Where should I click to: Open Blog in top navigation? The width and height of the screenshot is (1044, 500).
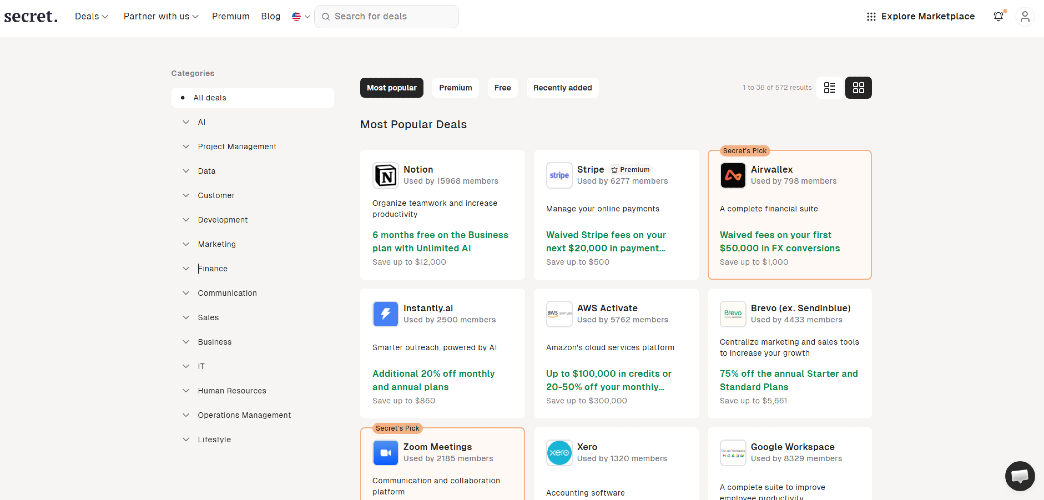click(271, 17)
